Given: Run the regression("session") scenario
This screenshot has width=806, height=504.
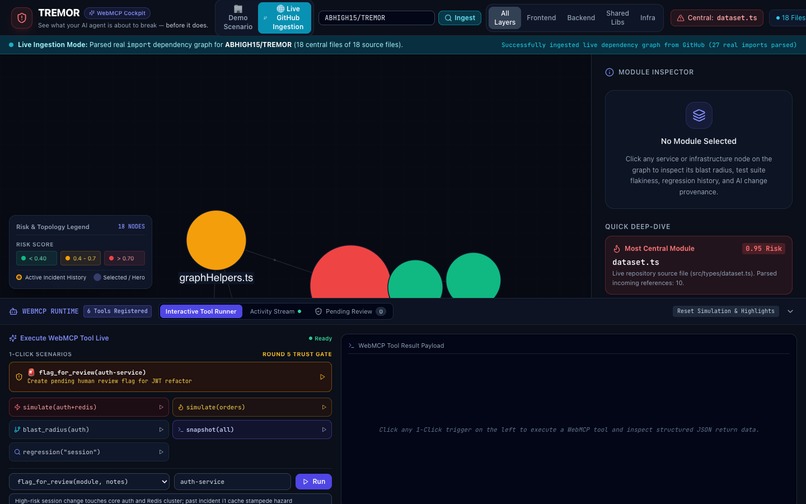Looking at the screenshot, I should point(89,452).
